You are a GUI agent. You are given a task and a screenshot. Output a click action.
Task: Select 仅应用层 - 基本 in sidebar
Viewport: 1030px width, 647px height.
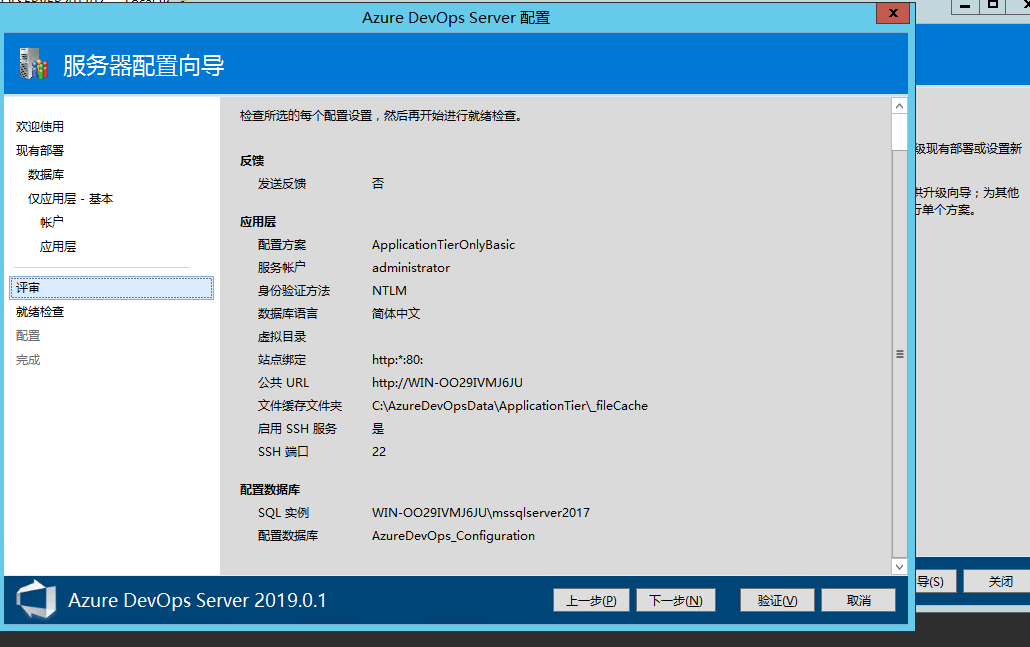71,199
